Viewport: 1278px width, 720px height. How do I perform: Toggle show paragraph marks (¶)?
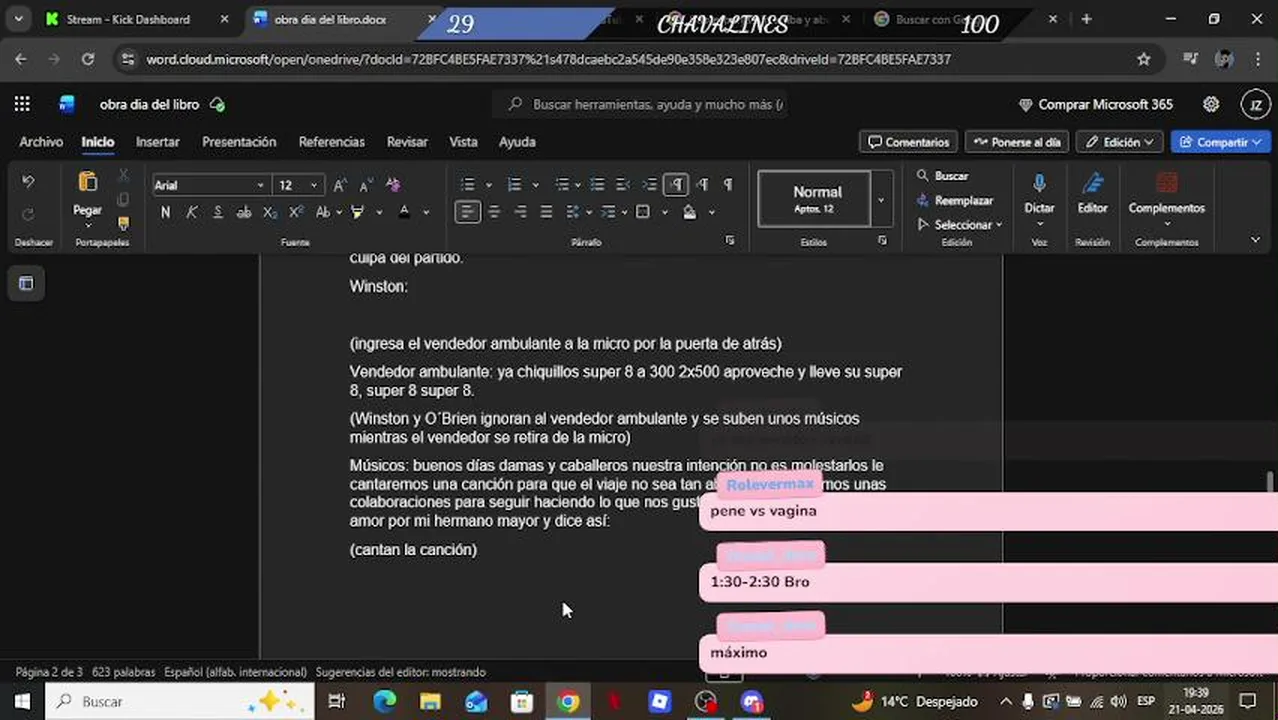pyautogui.click(x=728, y=185)
